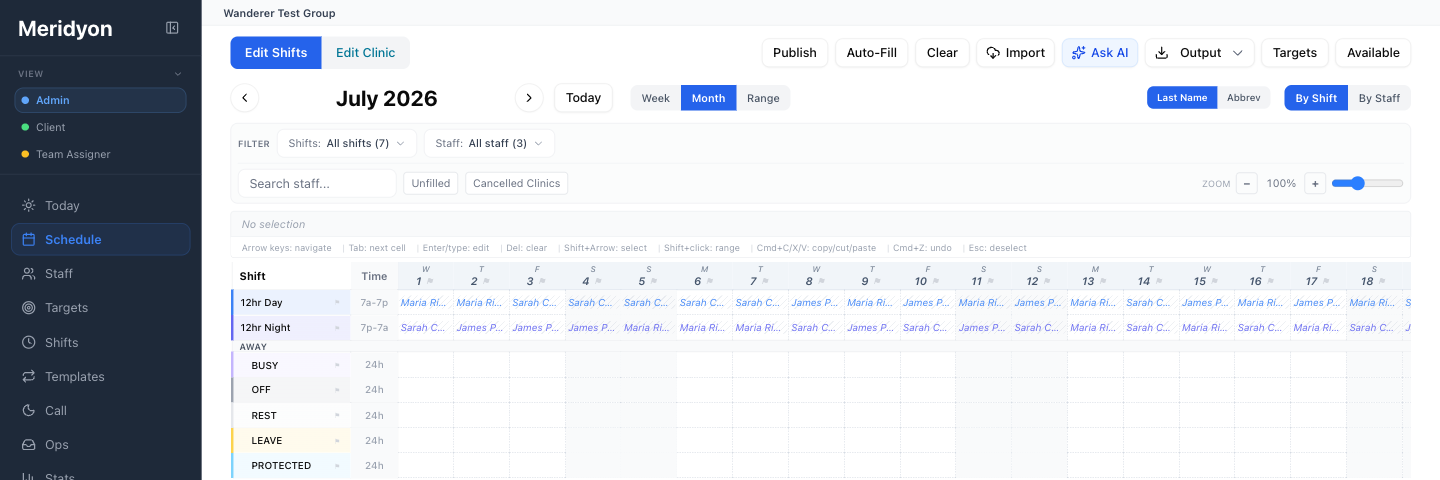Click the REST away row label
Screen dimensions: 1440x480
coord(290,415)
